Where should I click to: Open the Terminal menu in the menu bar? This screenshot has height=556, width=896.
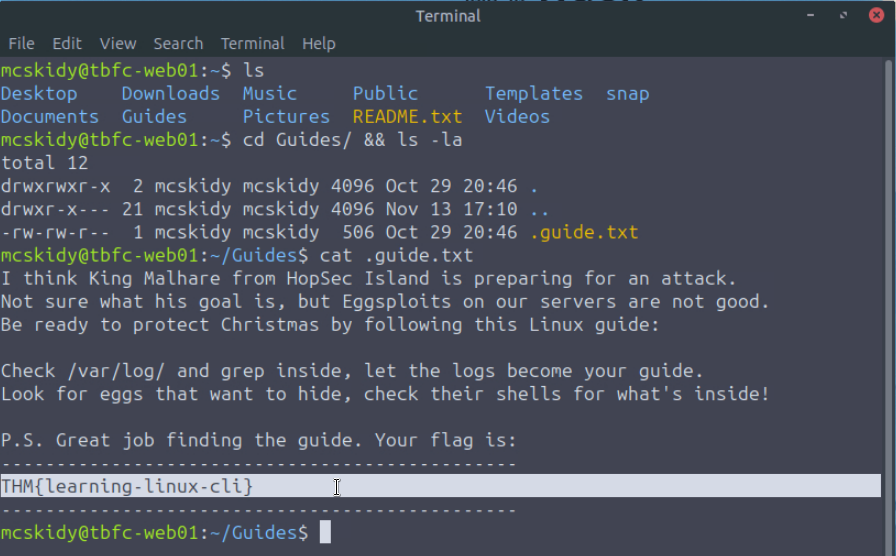pos(252,44)
